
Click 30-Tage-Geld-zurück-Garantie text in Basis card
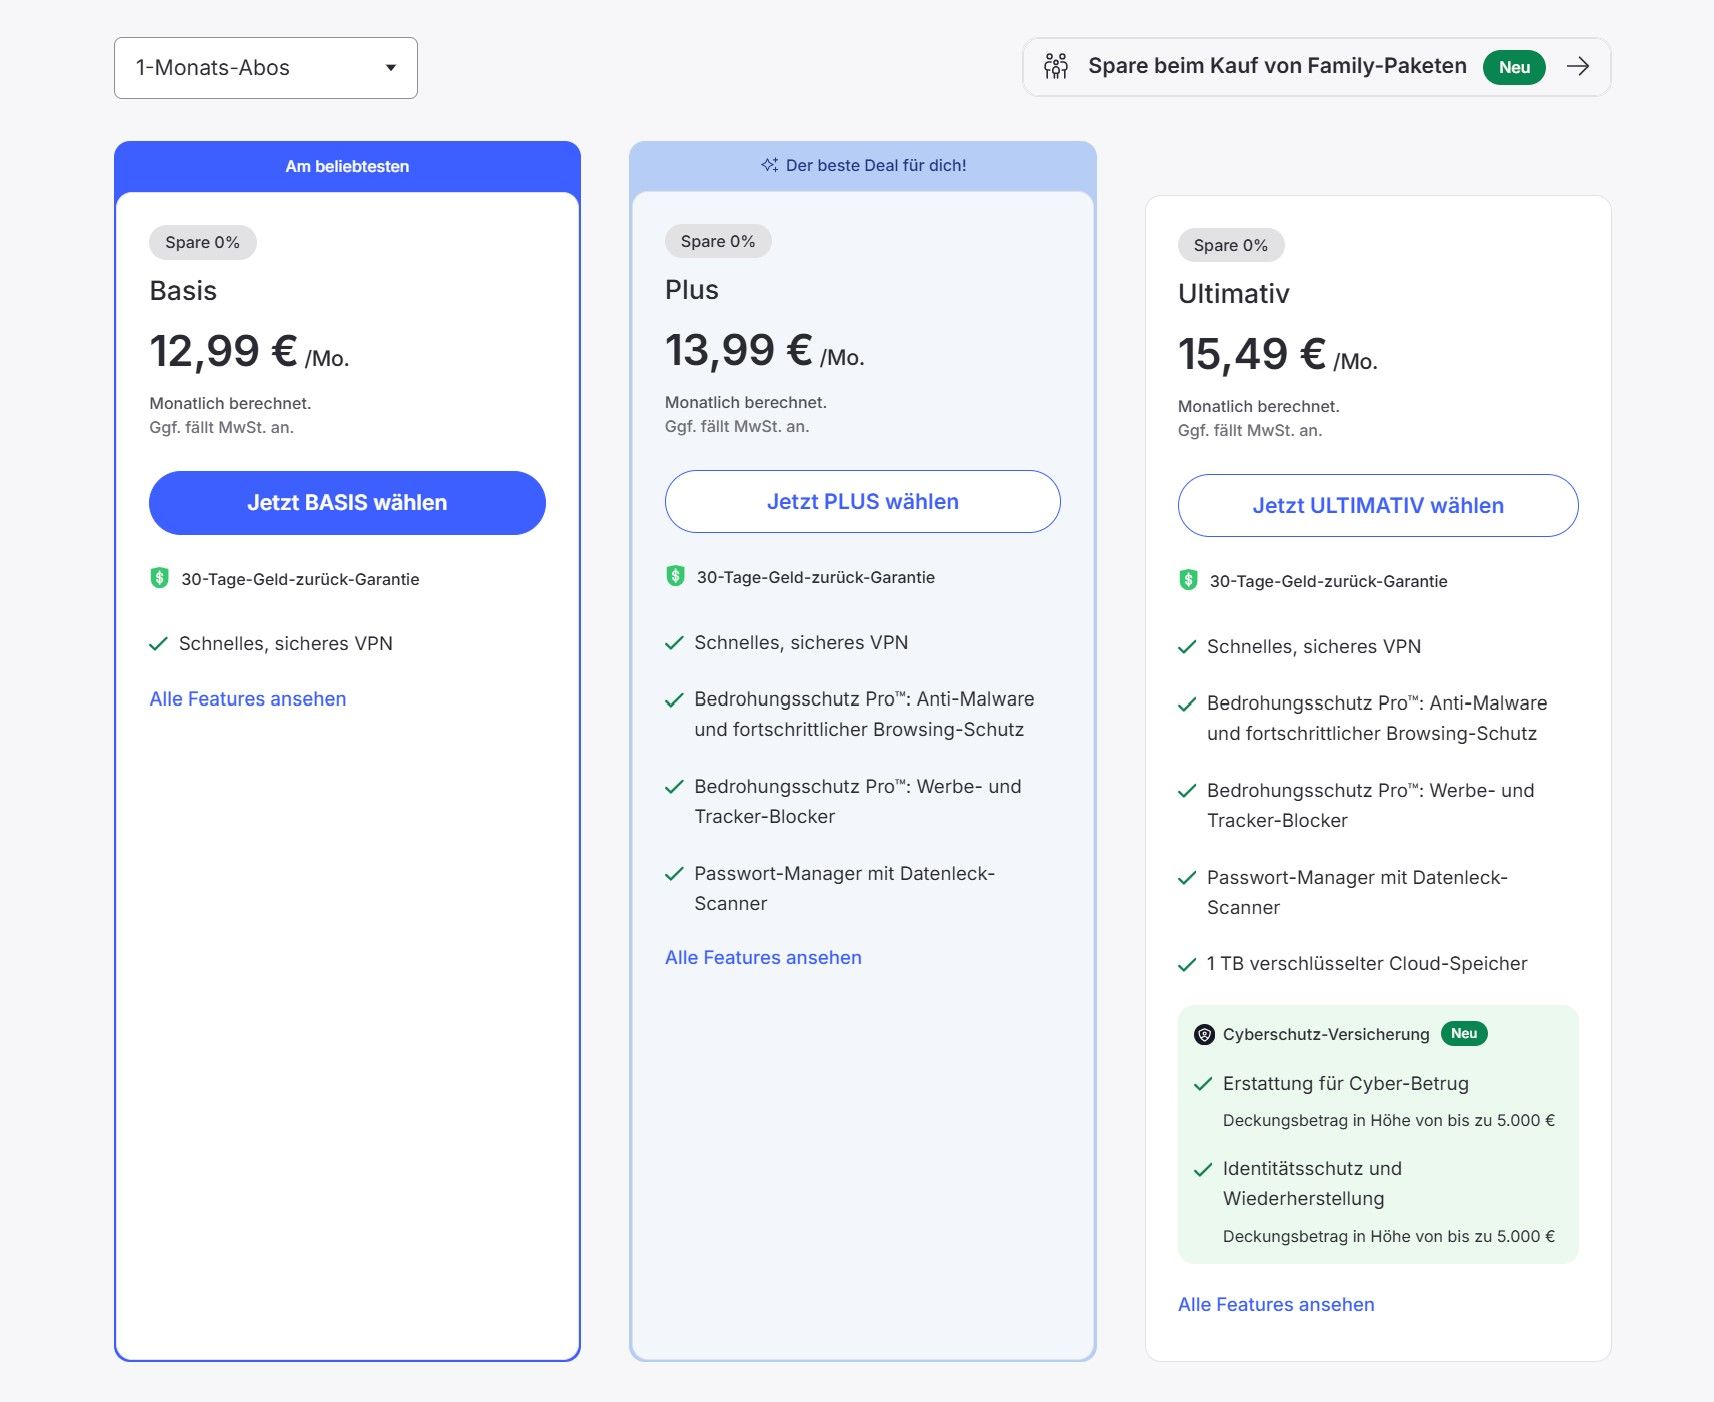(x=300, y=579)
